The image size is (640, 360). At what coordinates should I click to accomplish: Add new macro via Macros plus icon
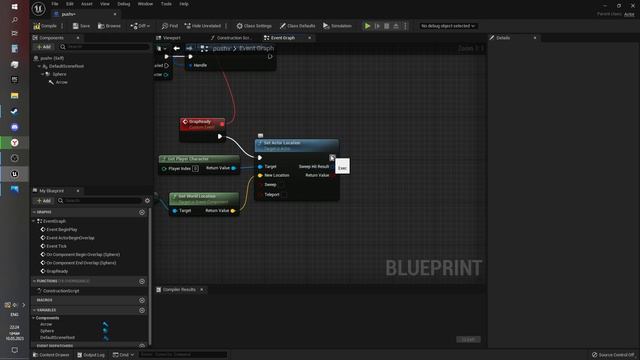click(x=142, y=300)
